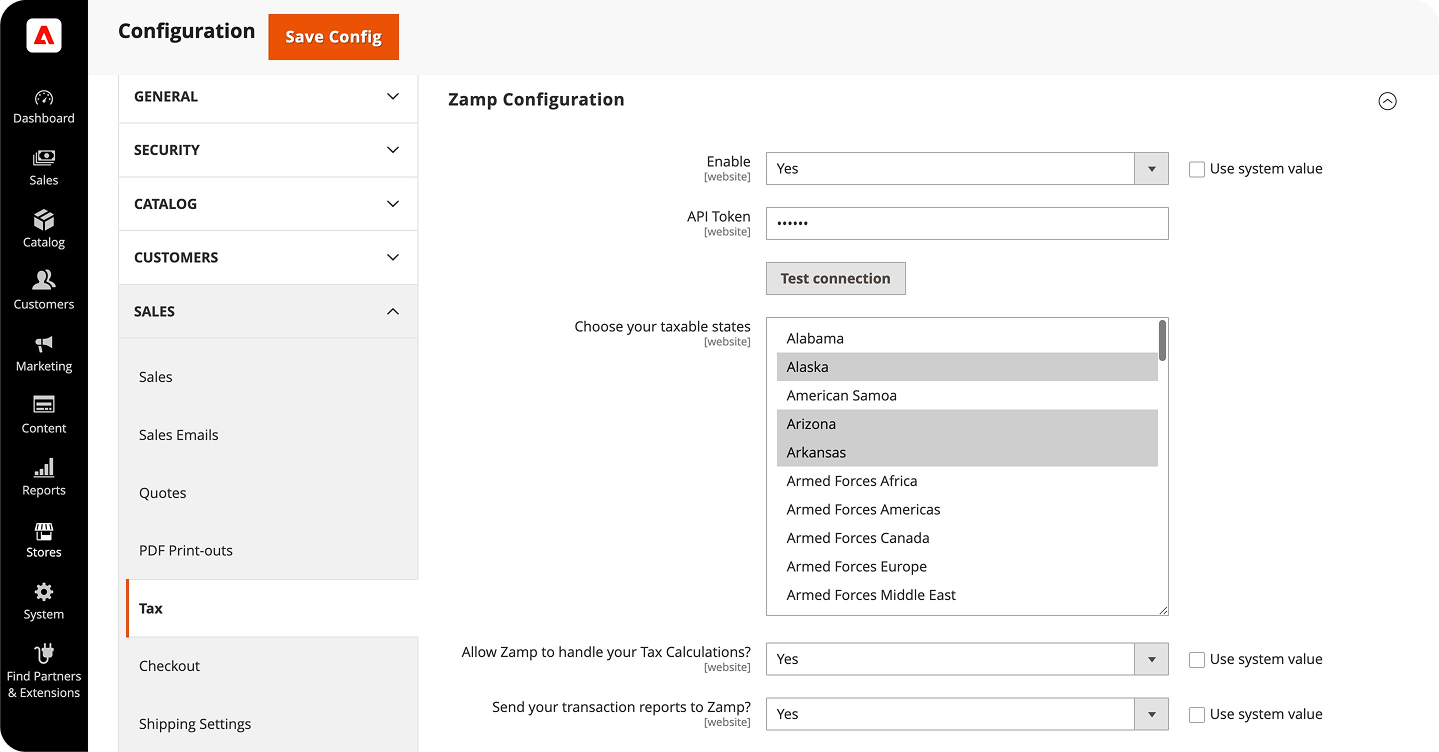
Task: Expand the SECURITY config group
Action: (268, 150)
